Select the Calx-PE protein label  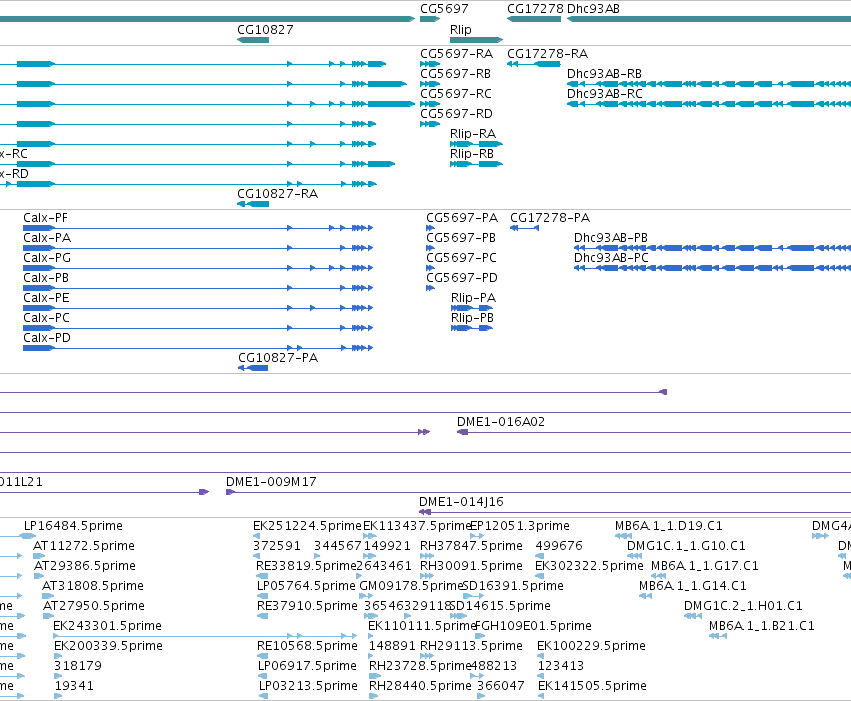[x=46, y=298]
